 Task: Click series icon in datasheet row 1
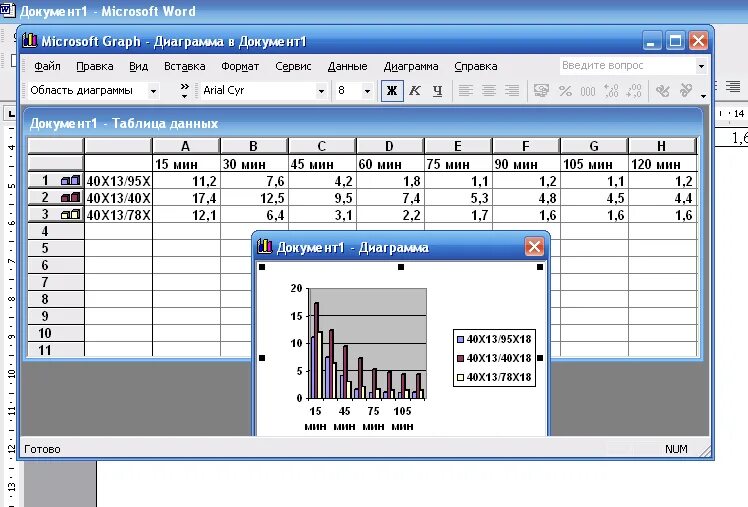coord(71,181)
